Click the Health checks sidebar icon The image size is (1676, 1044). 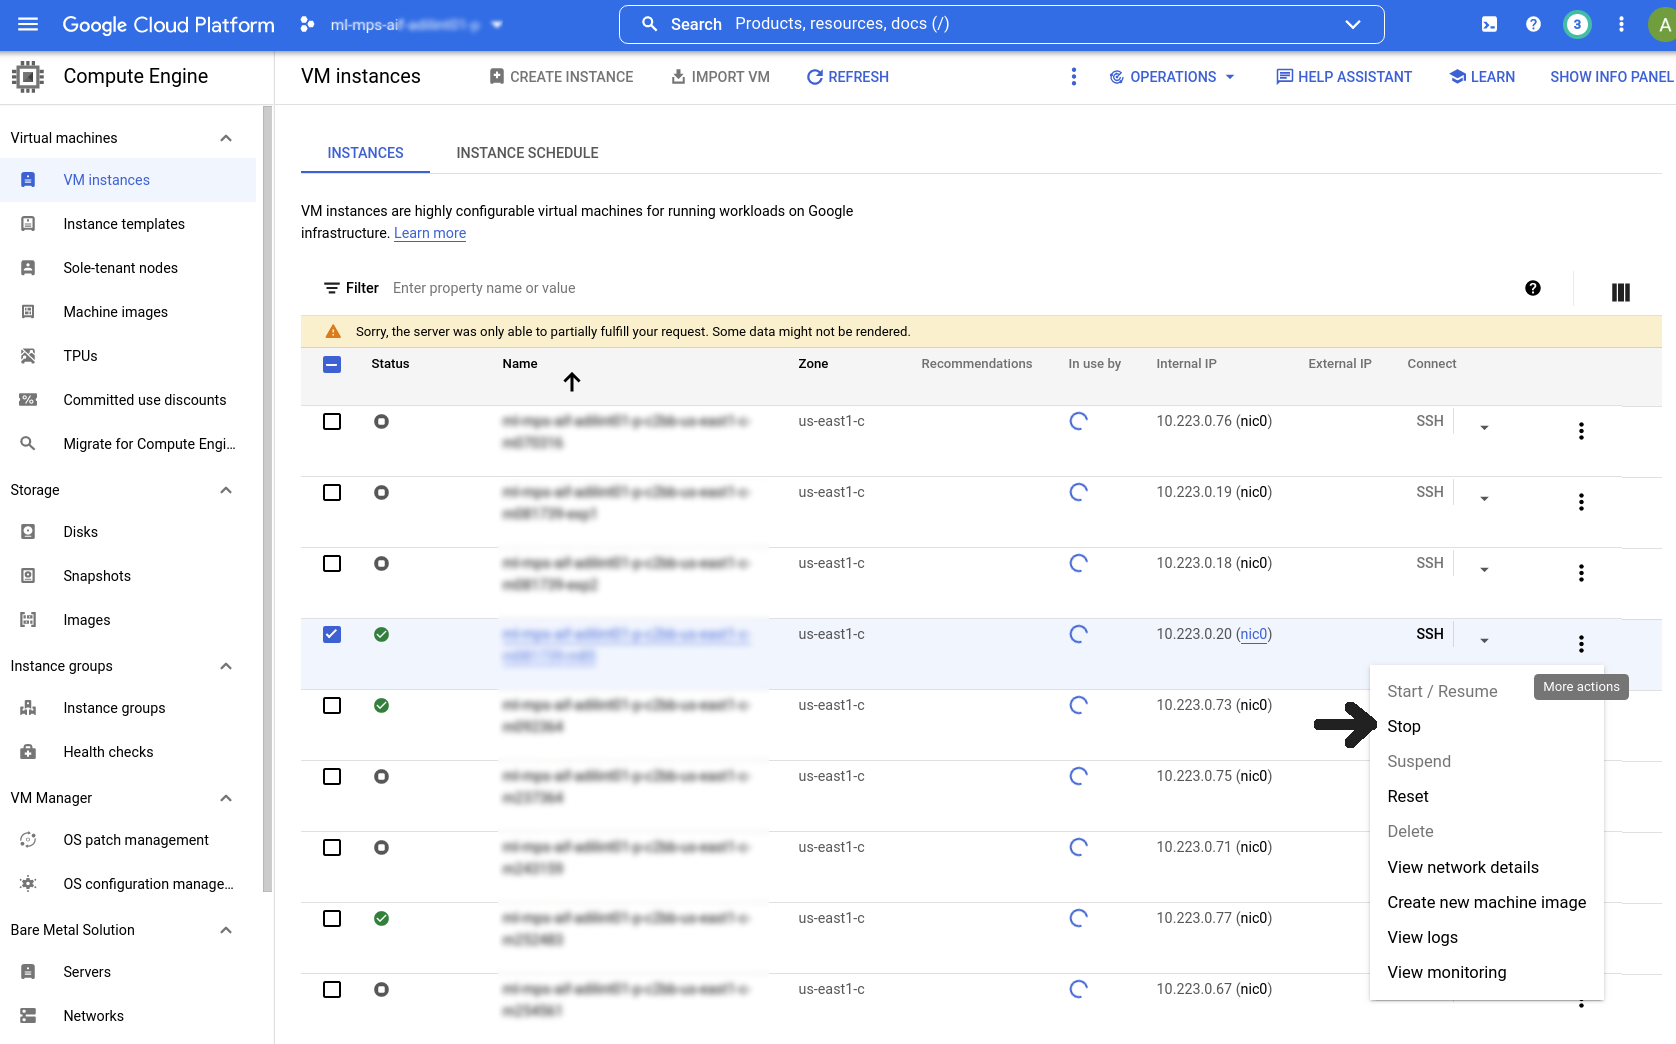28,752
